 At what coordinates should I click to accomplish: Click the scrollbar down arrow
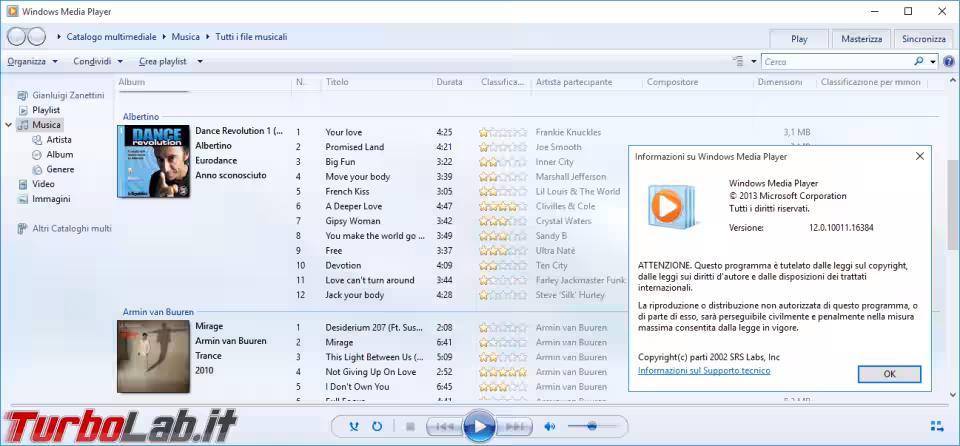pos(953,394)
